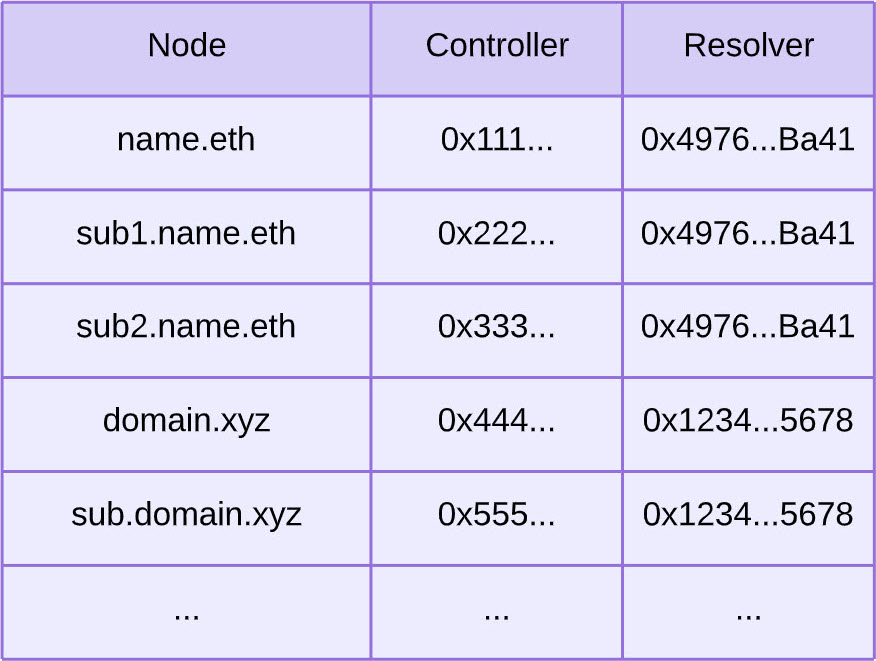876x661 pixels.
Task: Select the domain.xyz node cell
Action: click(186, 421)
